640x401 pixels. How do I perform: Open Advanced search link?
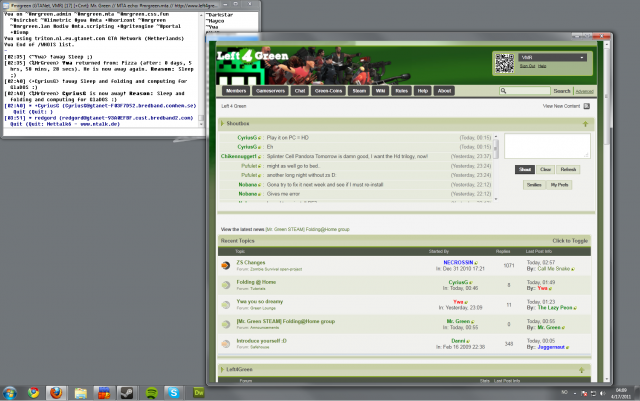click(584, 91)
